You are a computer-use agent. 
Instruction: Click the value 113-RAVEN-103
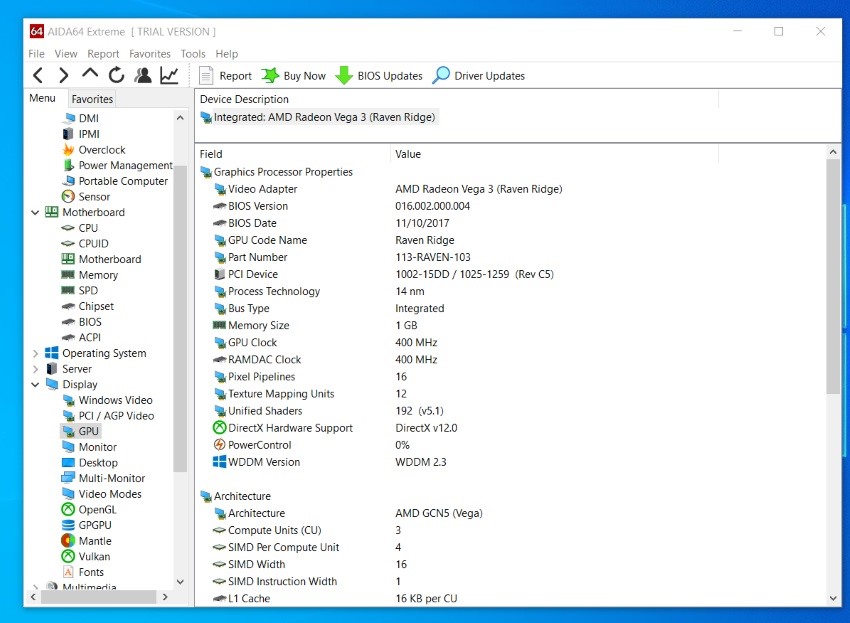click(433, 257)
